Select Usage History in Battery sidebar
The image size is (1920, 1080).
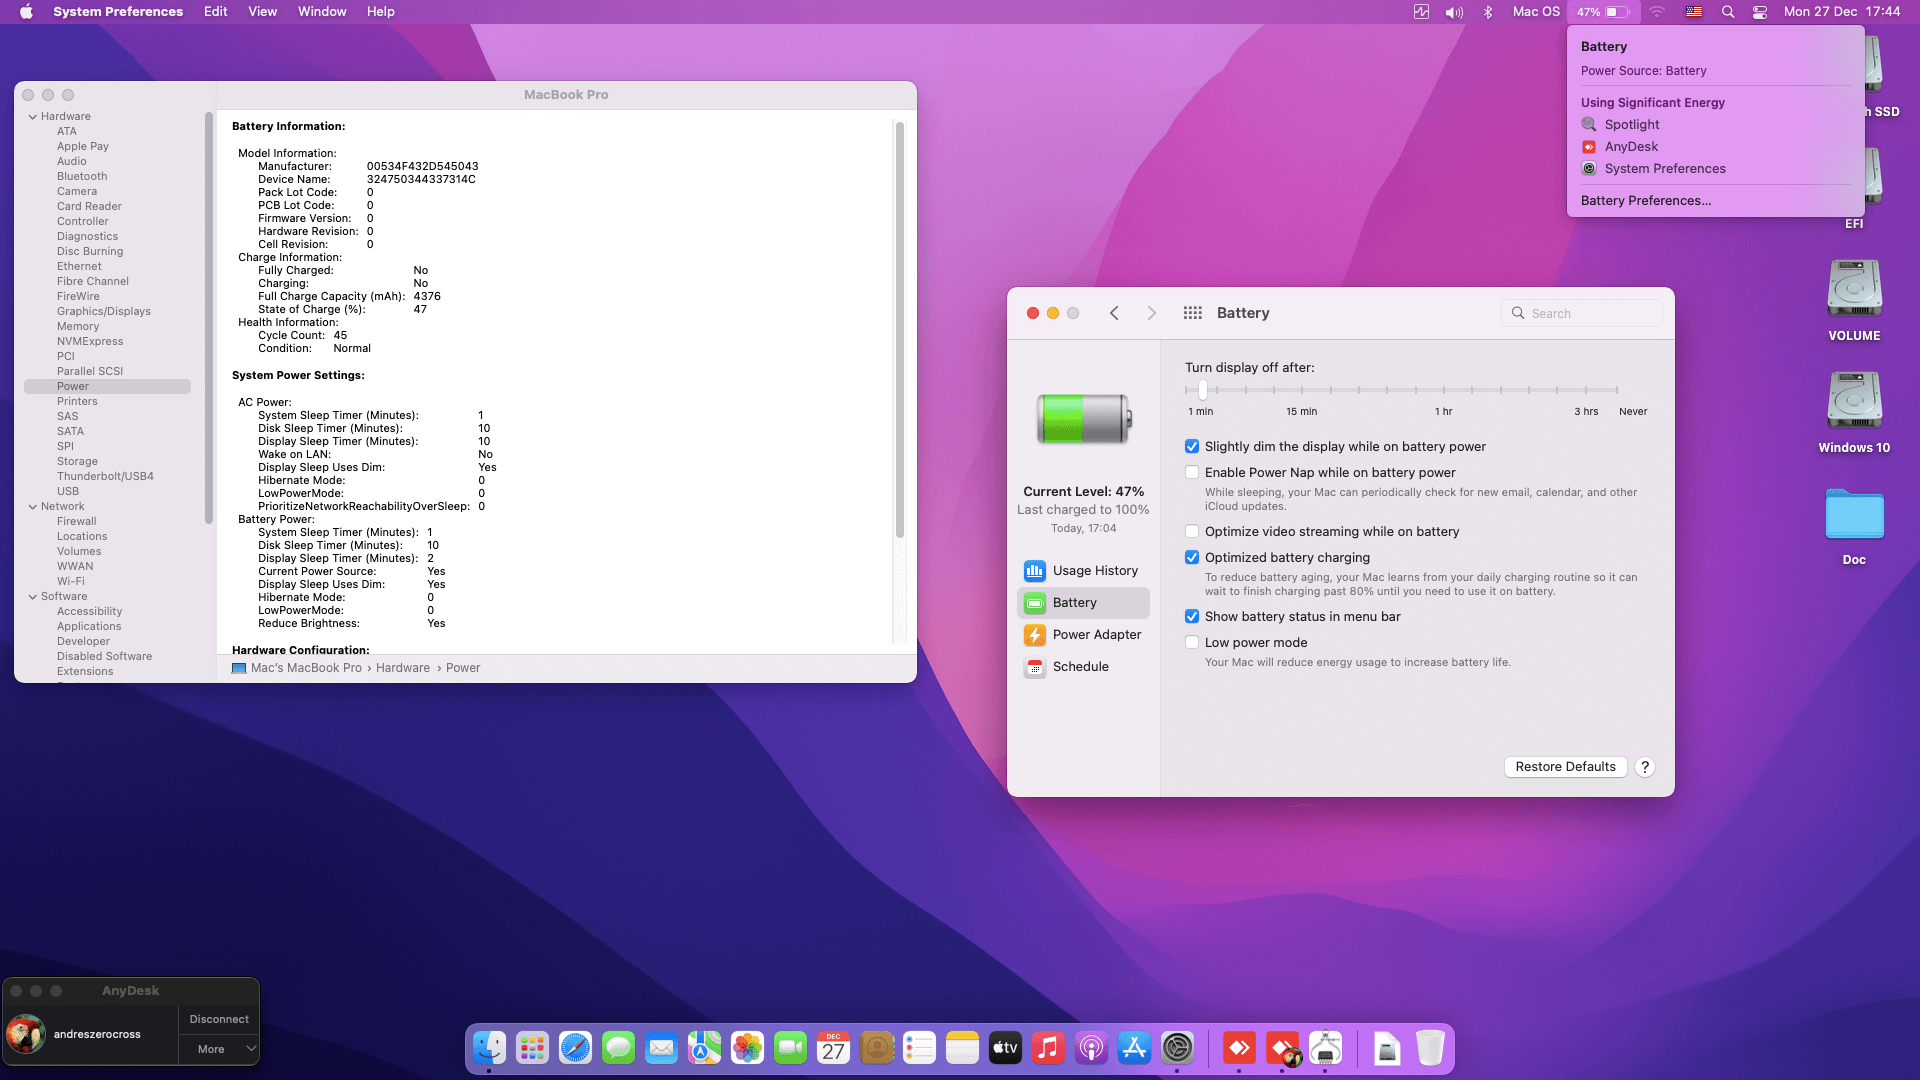pos(1083,570)
